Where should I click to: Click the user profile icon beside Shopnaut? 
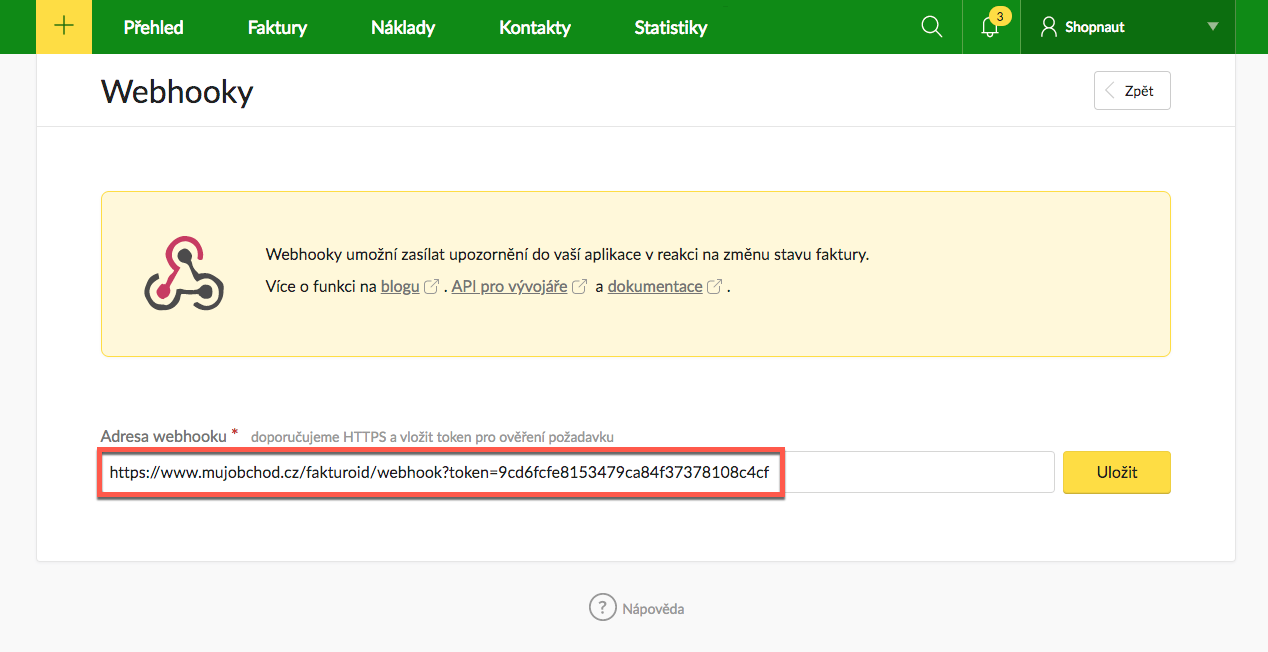pos(1047,27)
